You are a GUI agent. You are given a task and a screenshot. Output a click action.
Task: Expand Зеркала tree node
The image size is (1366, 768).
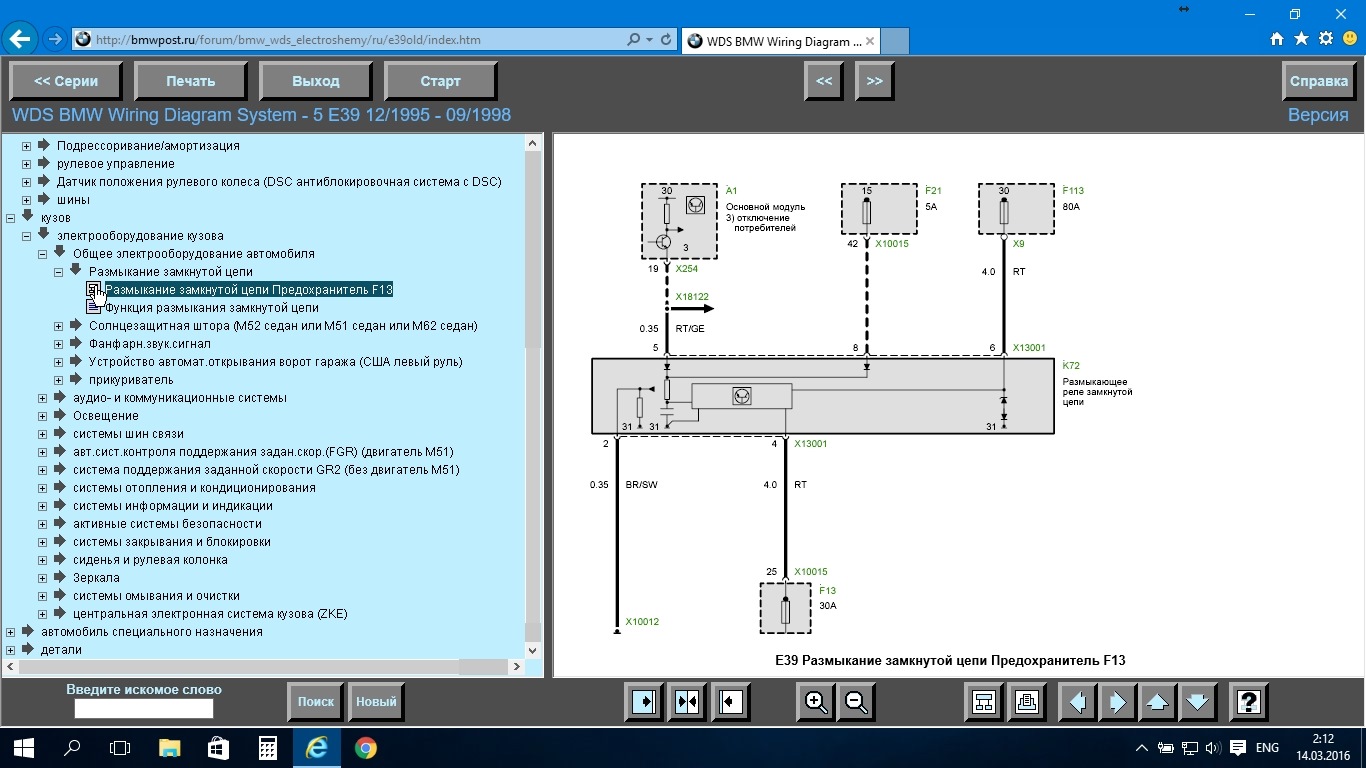click(x=43, y=578)
